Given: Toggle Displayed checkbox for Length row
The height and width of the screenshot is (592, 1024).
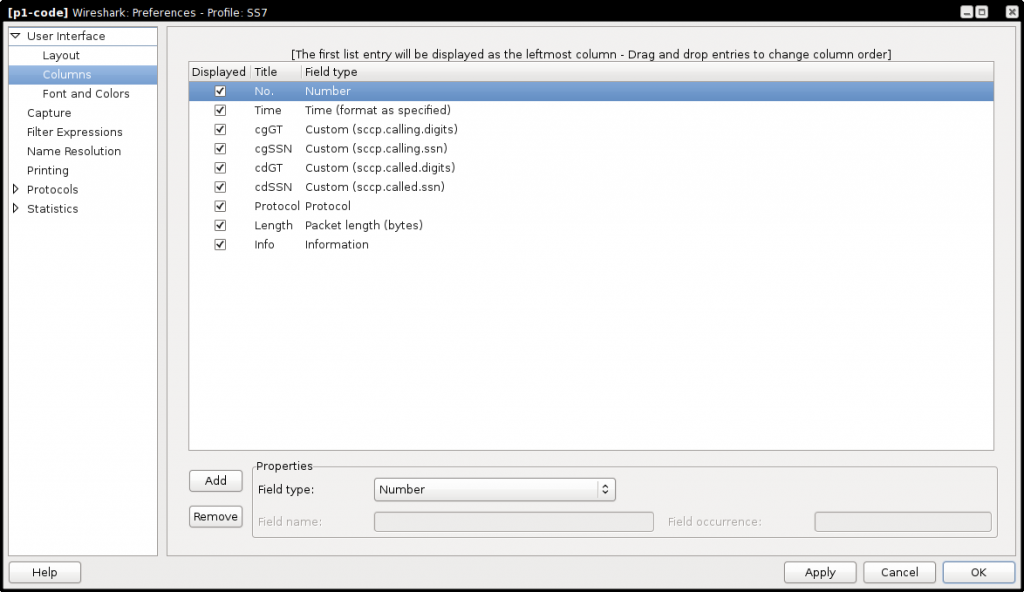Looking at the screenshot, I should (x=220, y=225).
